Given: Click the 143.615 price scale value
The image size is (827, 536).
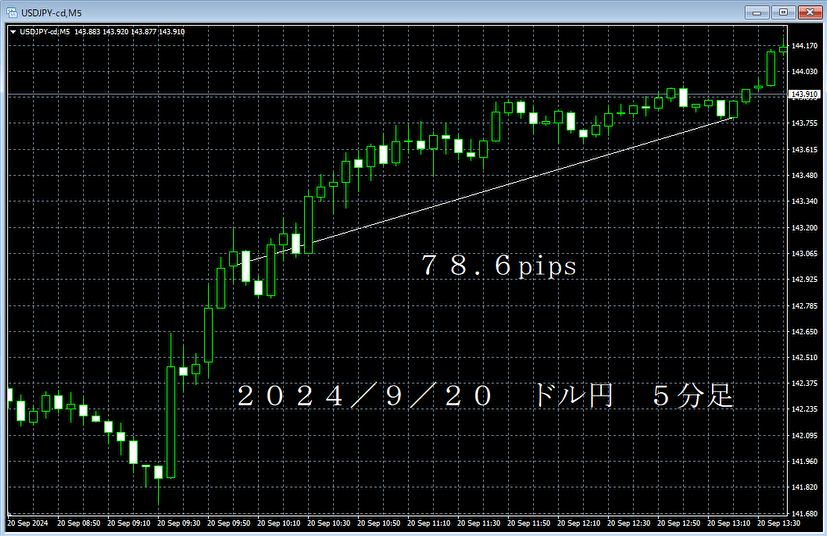Looking at the screenshot, I should pyautogui.click(x=804, y=150).
